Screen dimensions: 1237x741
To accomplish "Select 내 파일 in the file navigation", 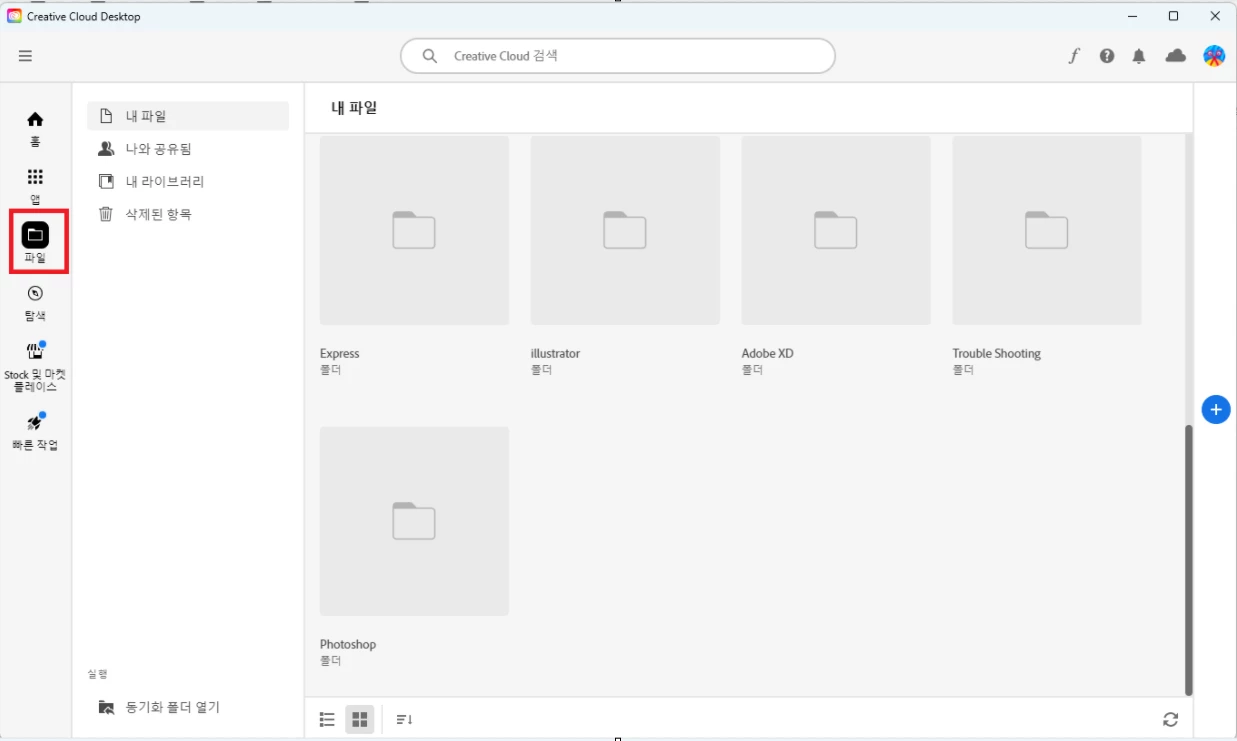I will click(x=188, y=116).
